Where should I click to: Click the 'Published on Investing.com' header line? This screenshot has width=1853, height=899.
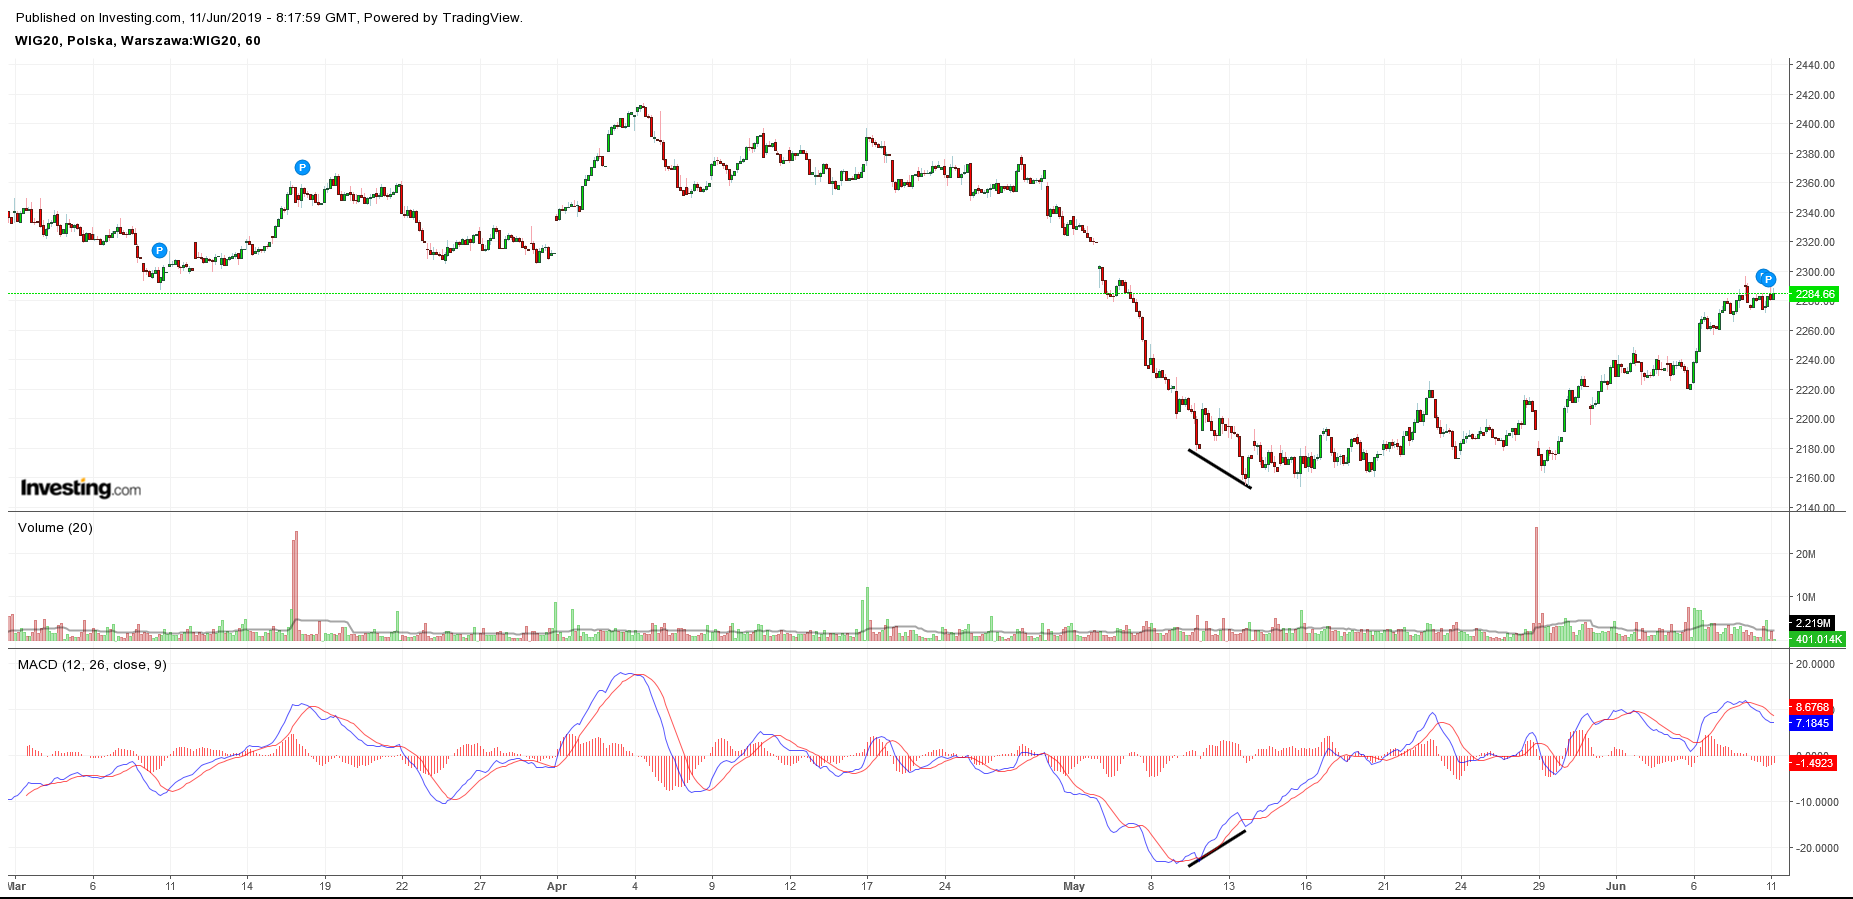click(x=269, y=17)
